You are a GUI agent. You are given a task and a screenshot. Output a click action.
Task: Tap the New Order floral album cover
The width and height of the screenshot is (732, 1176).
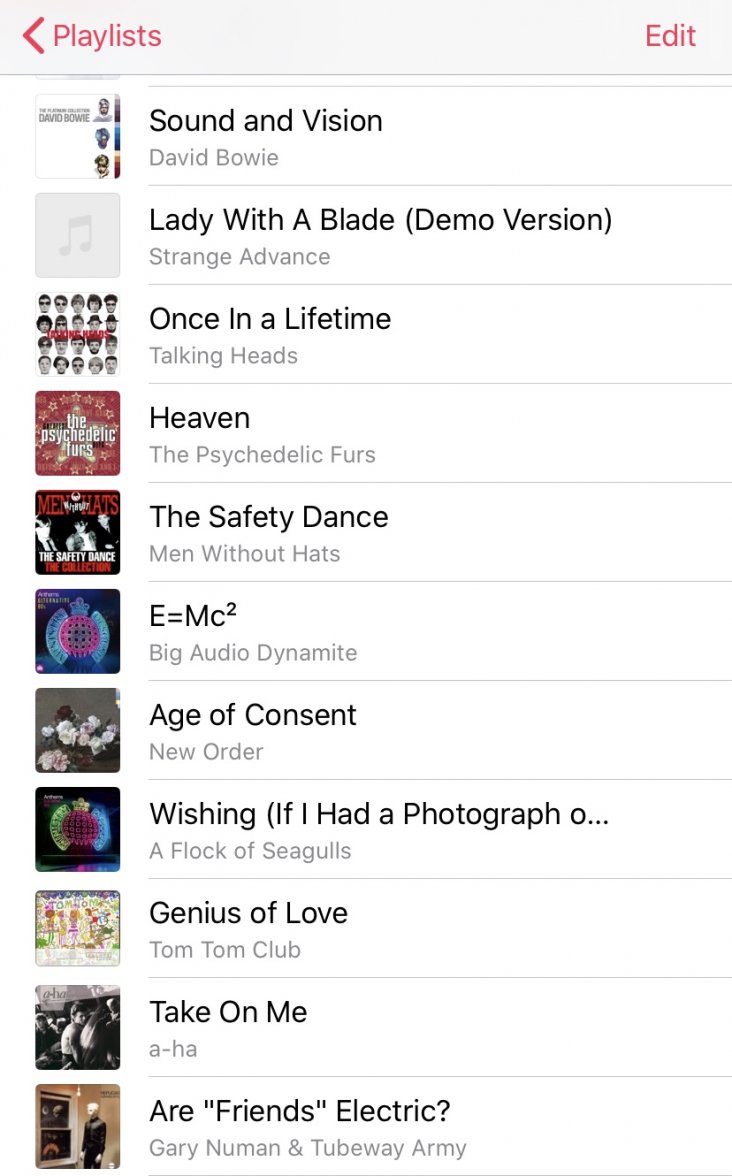coord(78,730)
